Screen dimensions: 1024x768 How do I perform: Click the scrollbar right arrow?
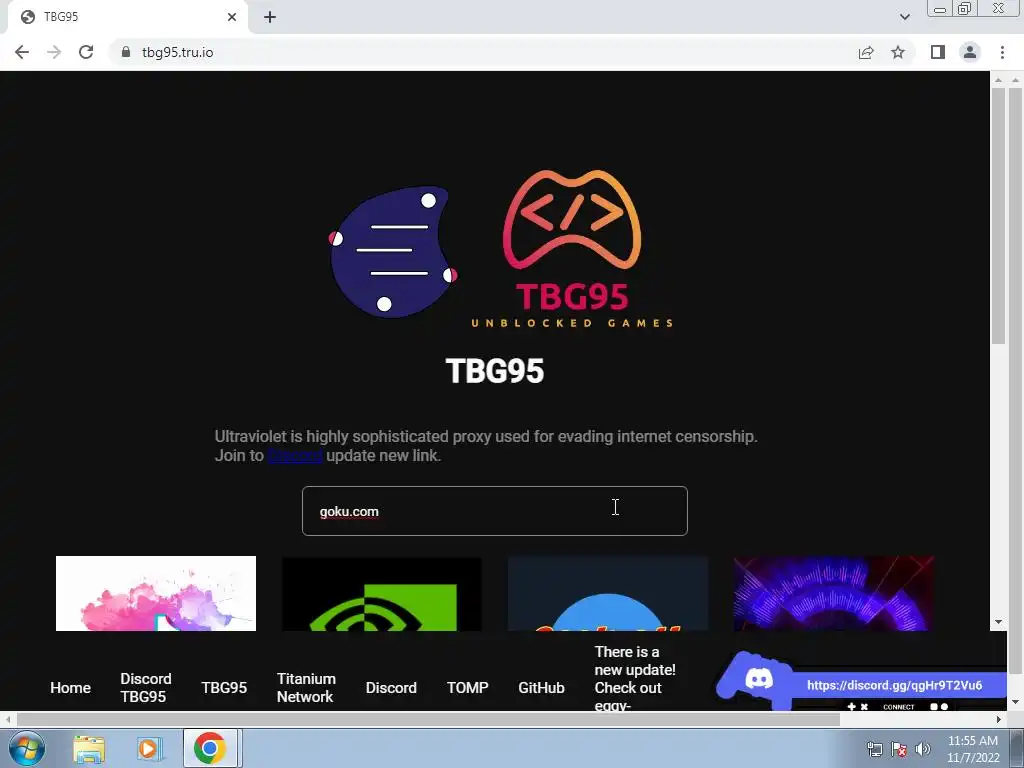click(x=999, y=720)
